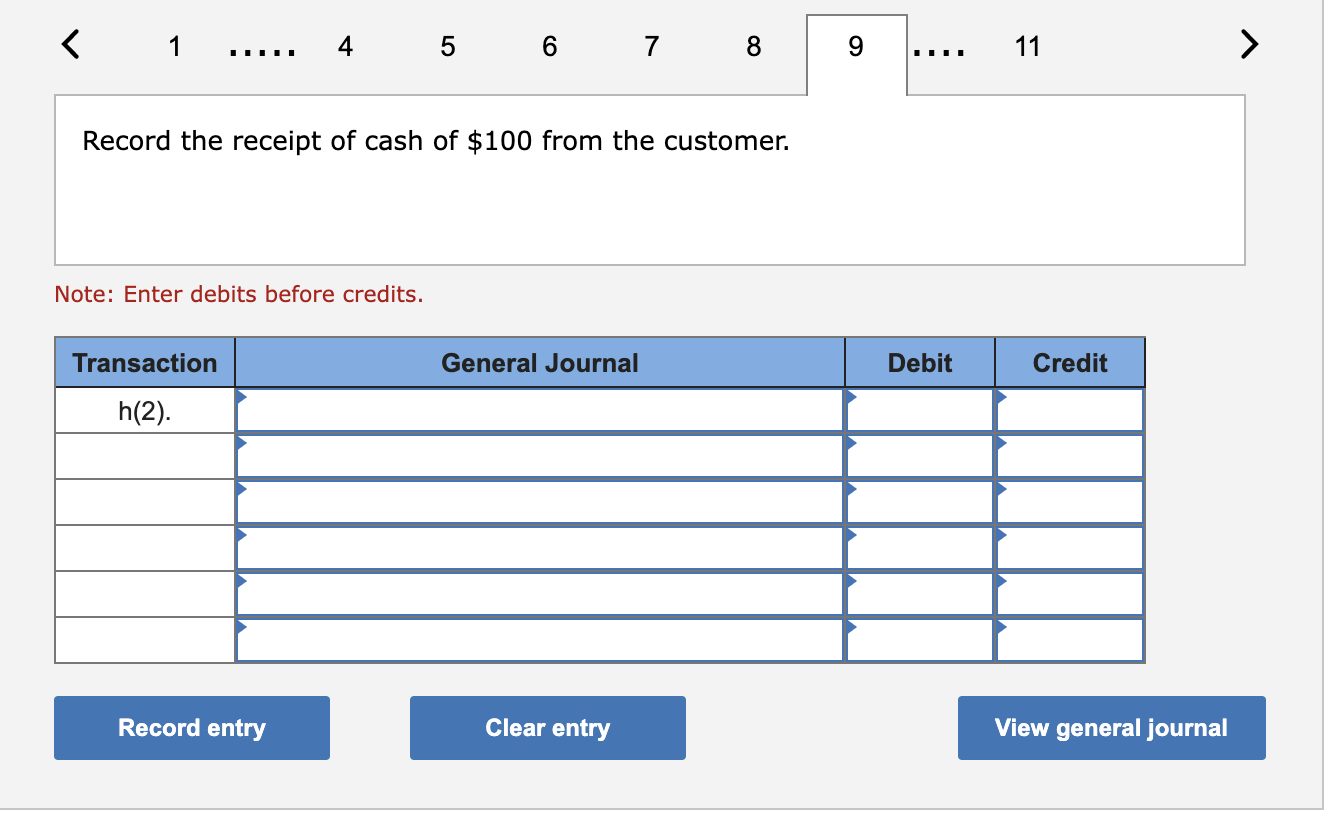The height and width of the screenshot is (820, 1334).
Task: Select question tab 5
Action: pyautogui.click(x=447, y=46)
